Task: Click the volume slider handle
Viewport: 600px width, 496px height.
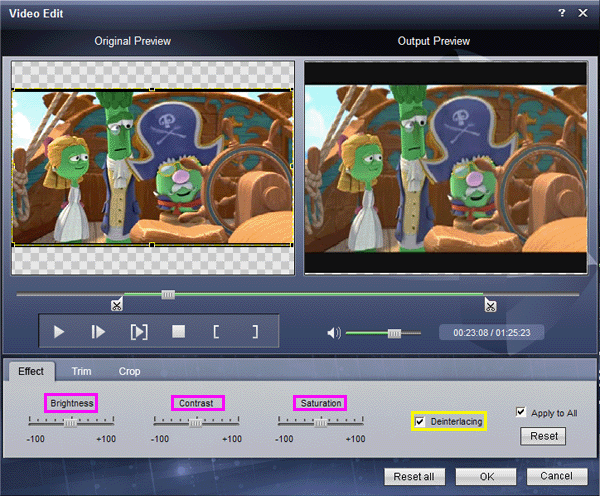Action: [x=394, y=333]
